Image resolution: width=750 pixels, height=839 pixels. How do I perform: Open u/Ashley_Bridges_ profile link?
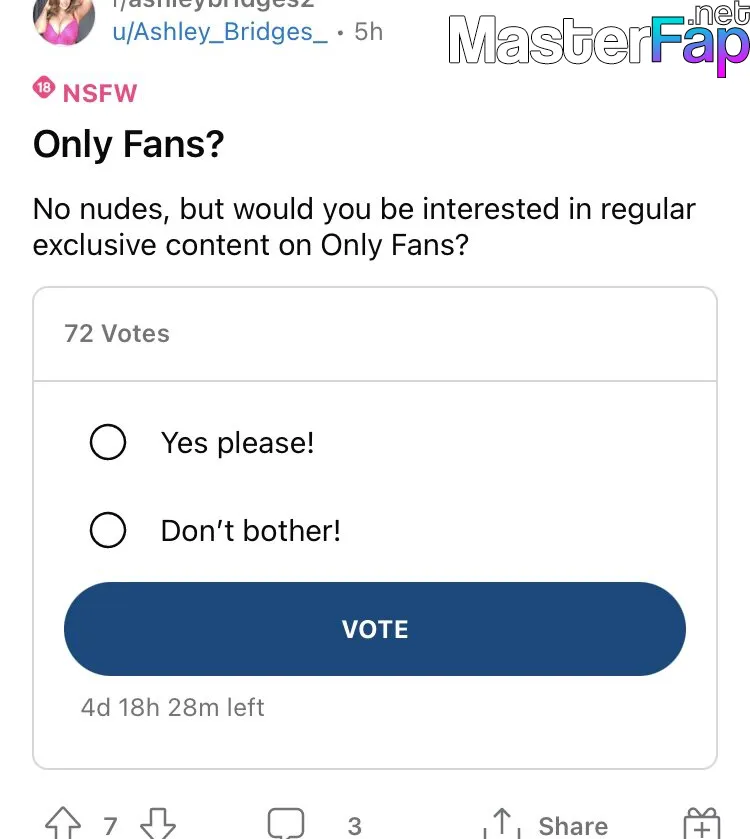(x=220, y=32)
